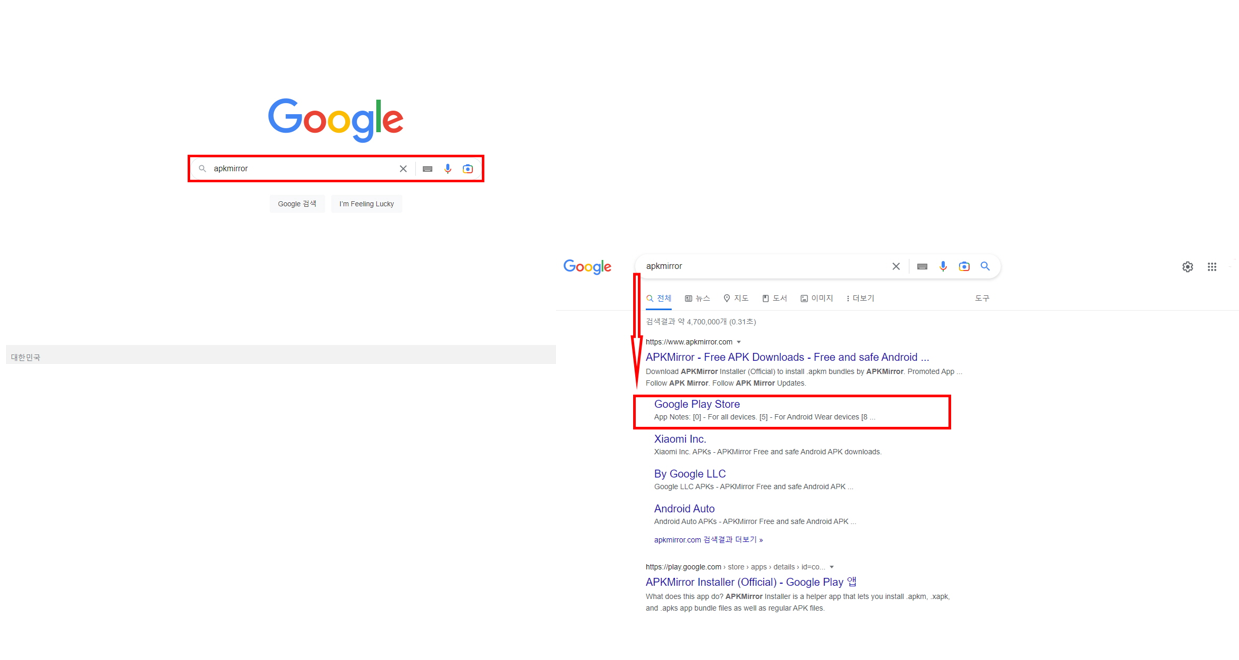Select the 전체 tab
1239x660 pixels.
pos(659,298)
